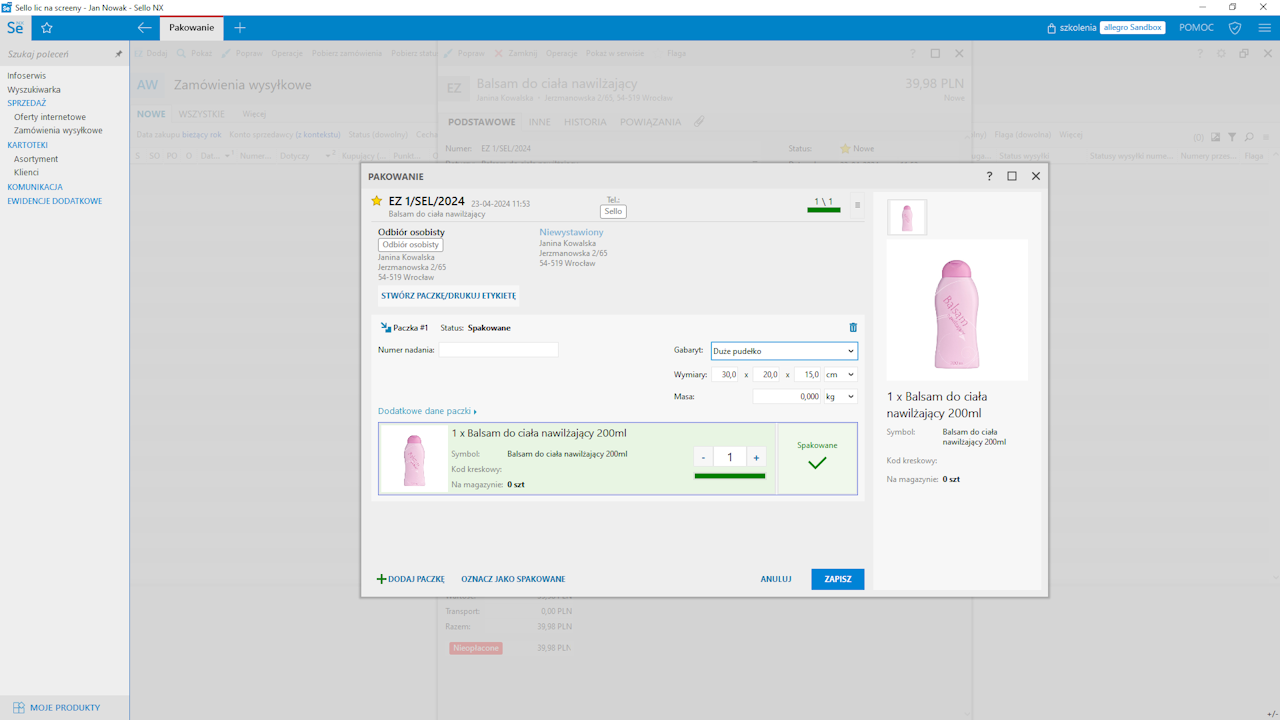
Task: Click the yellow star next to EZ 1/SEL/2024
Action: click(377, 201)
